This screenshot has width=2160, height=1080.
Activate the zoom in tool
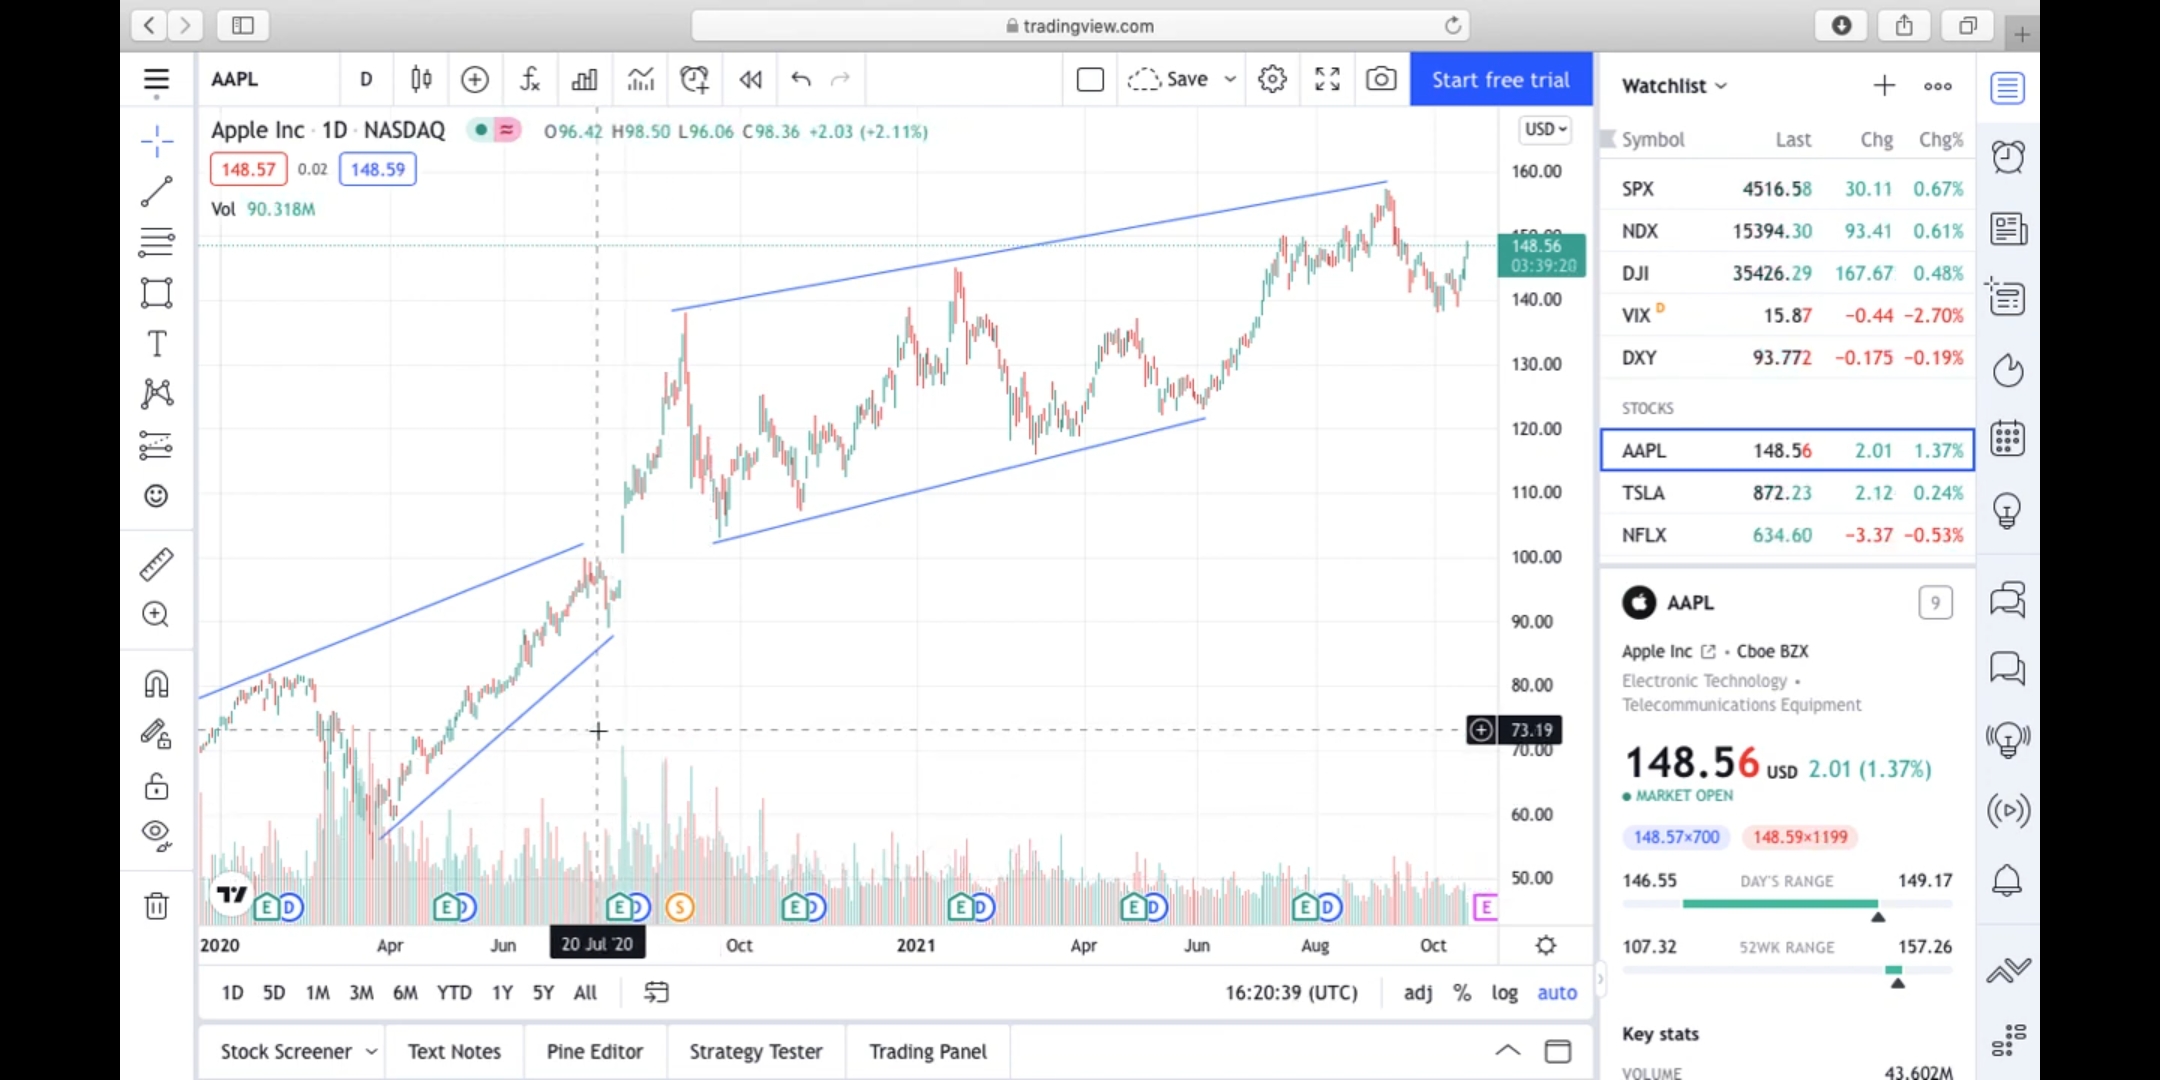[156, 614]
